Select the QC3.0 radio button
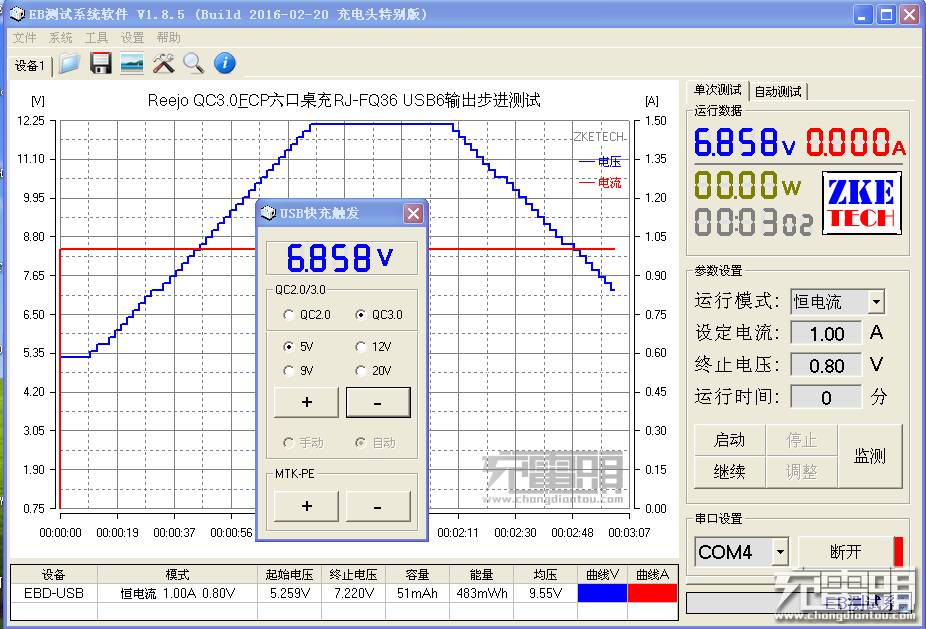The height and width of the screenshot is (629, 926). click(x=360, y=315)
